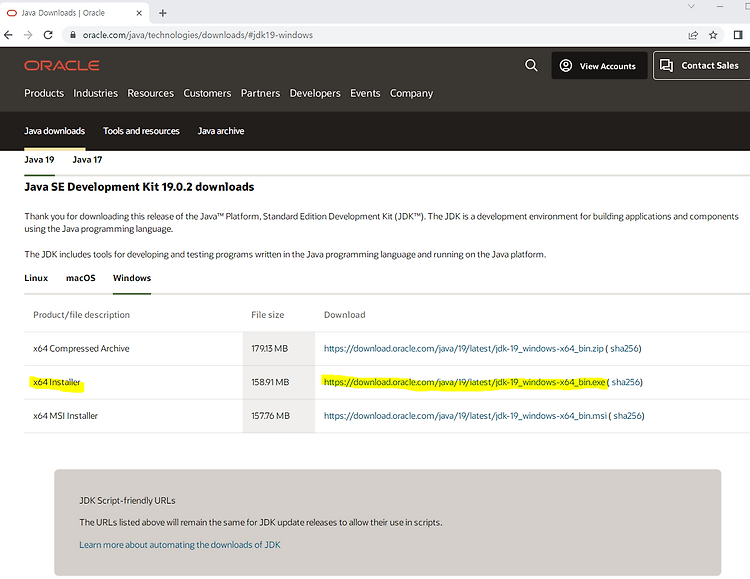Screen dimensions: 750x579
Task: Go back to the previous page
Action: [8, 35]
